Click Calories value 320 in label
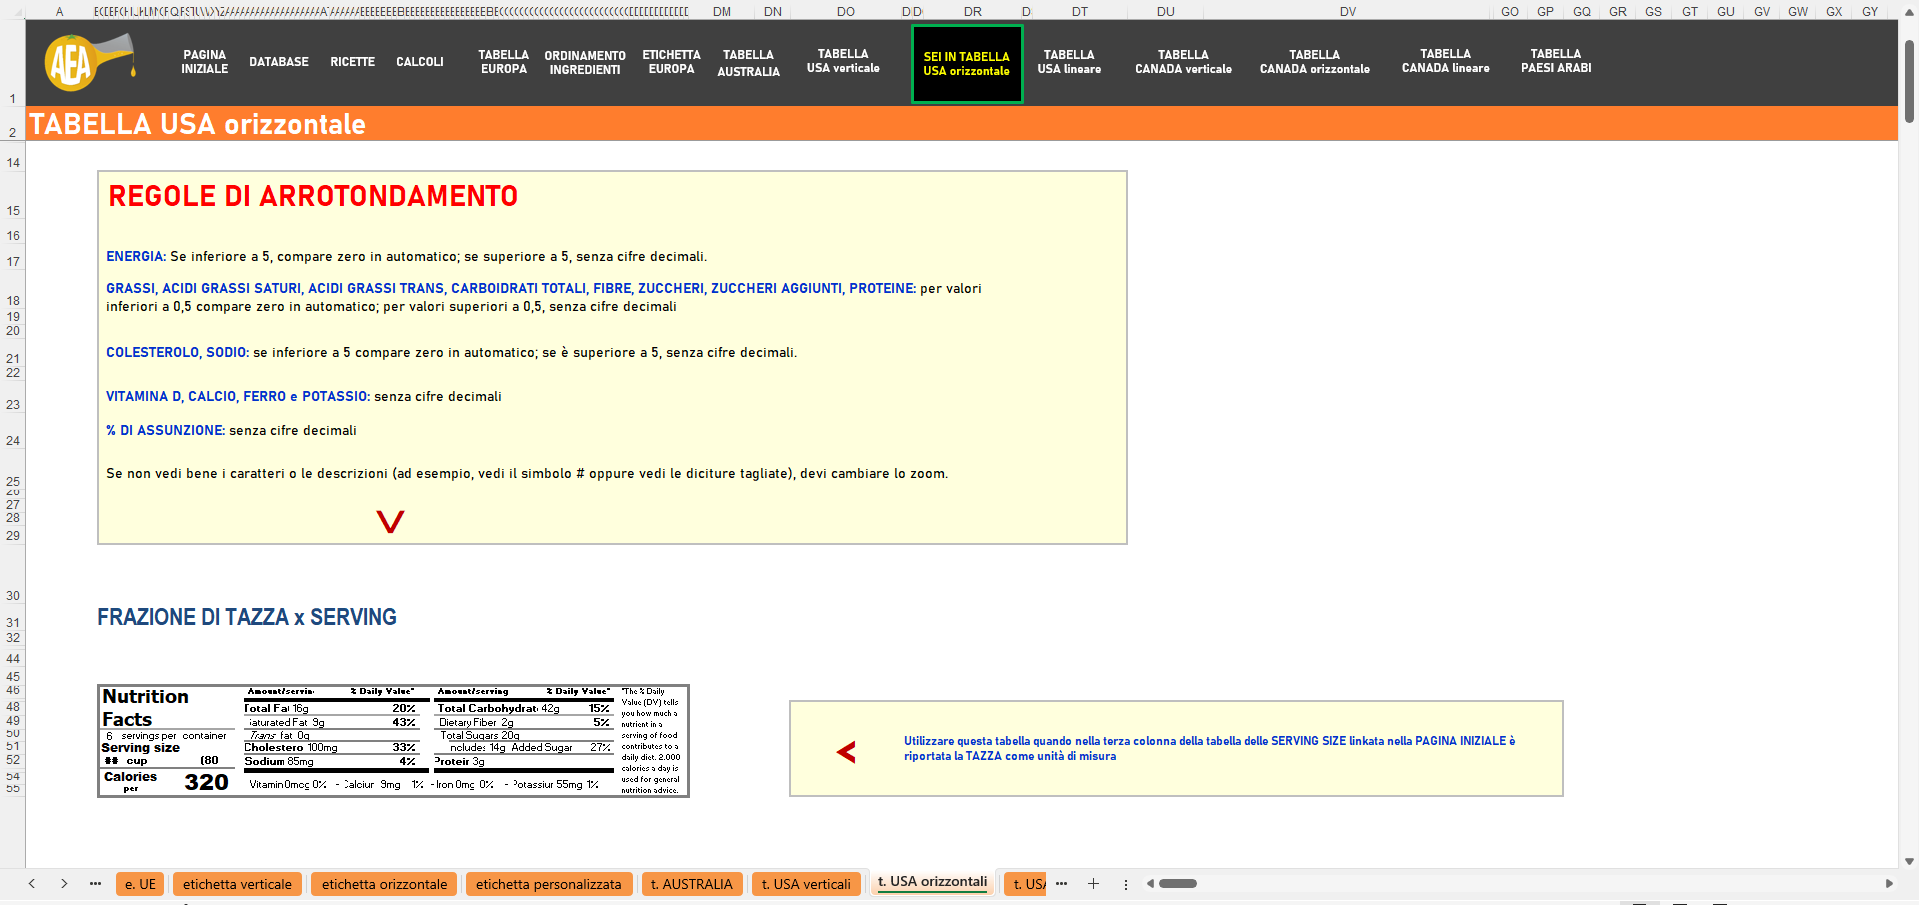 (207, 782)
